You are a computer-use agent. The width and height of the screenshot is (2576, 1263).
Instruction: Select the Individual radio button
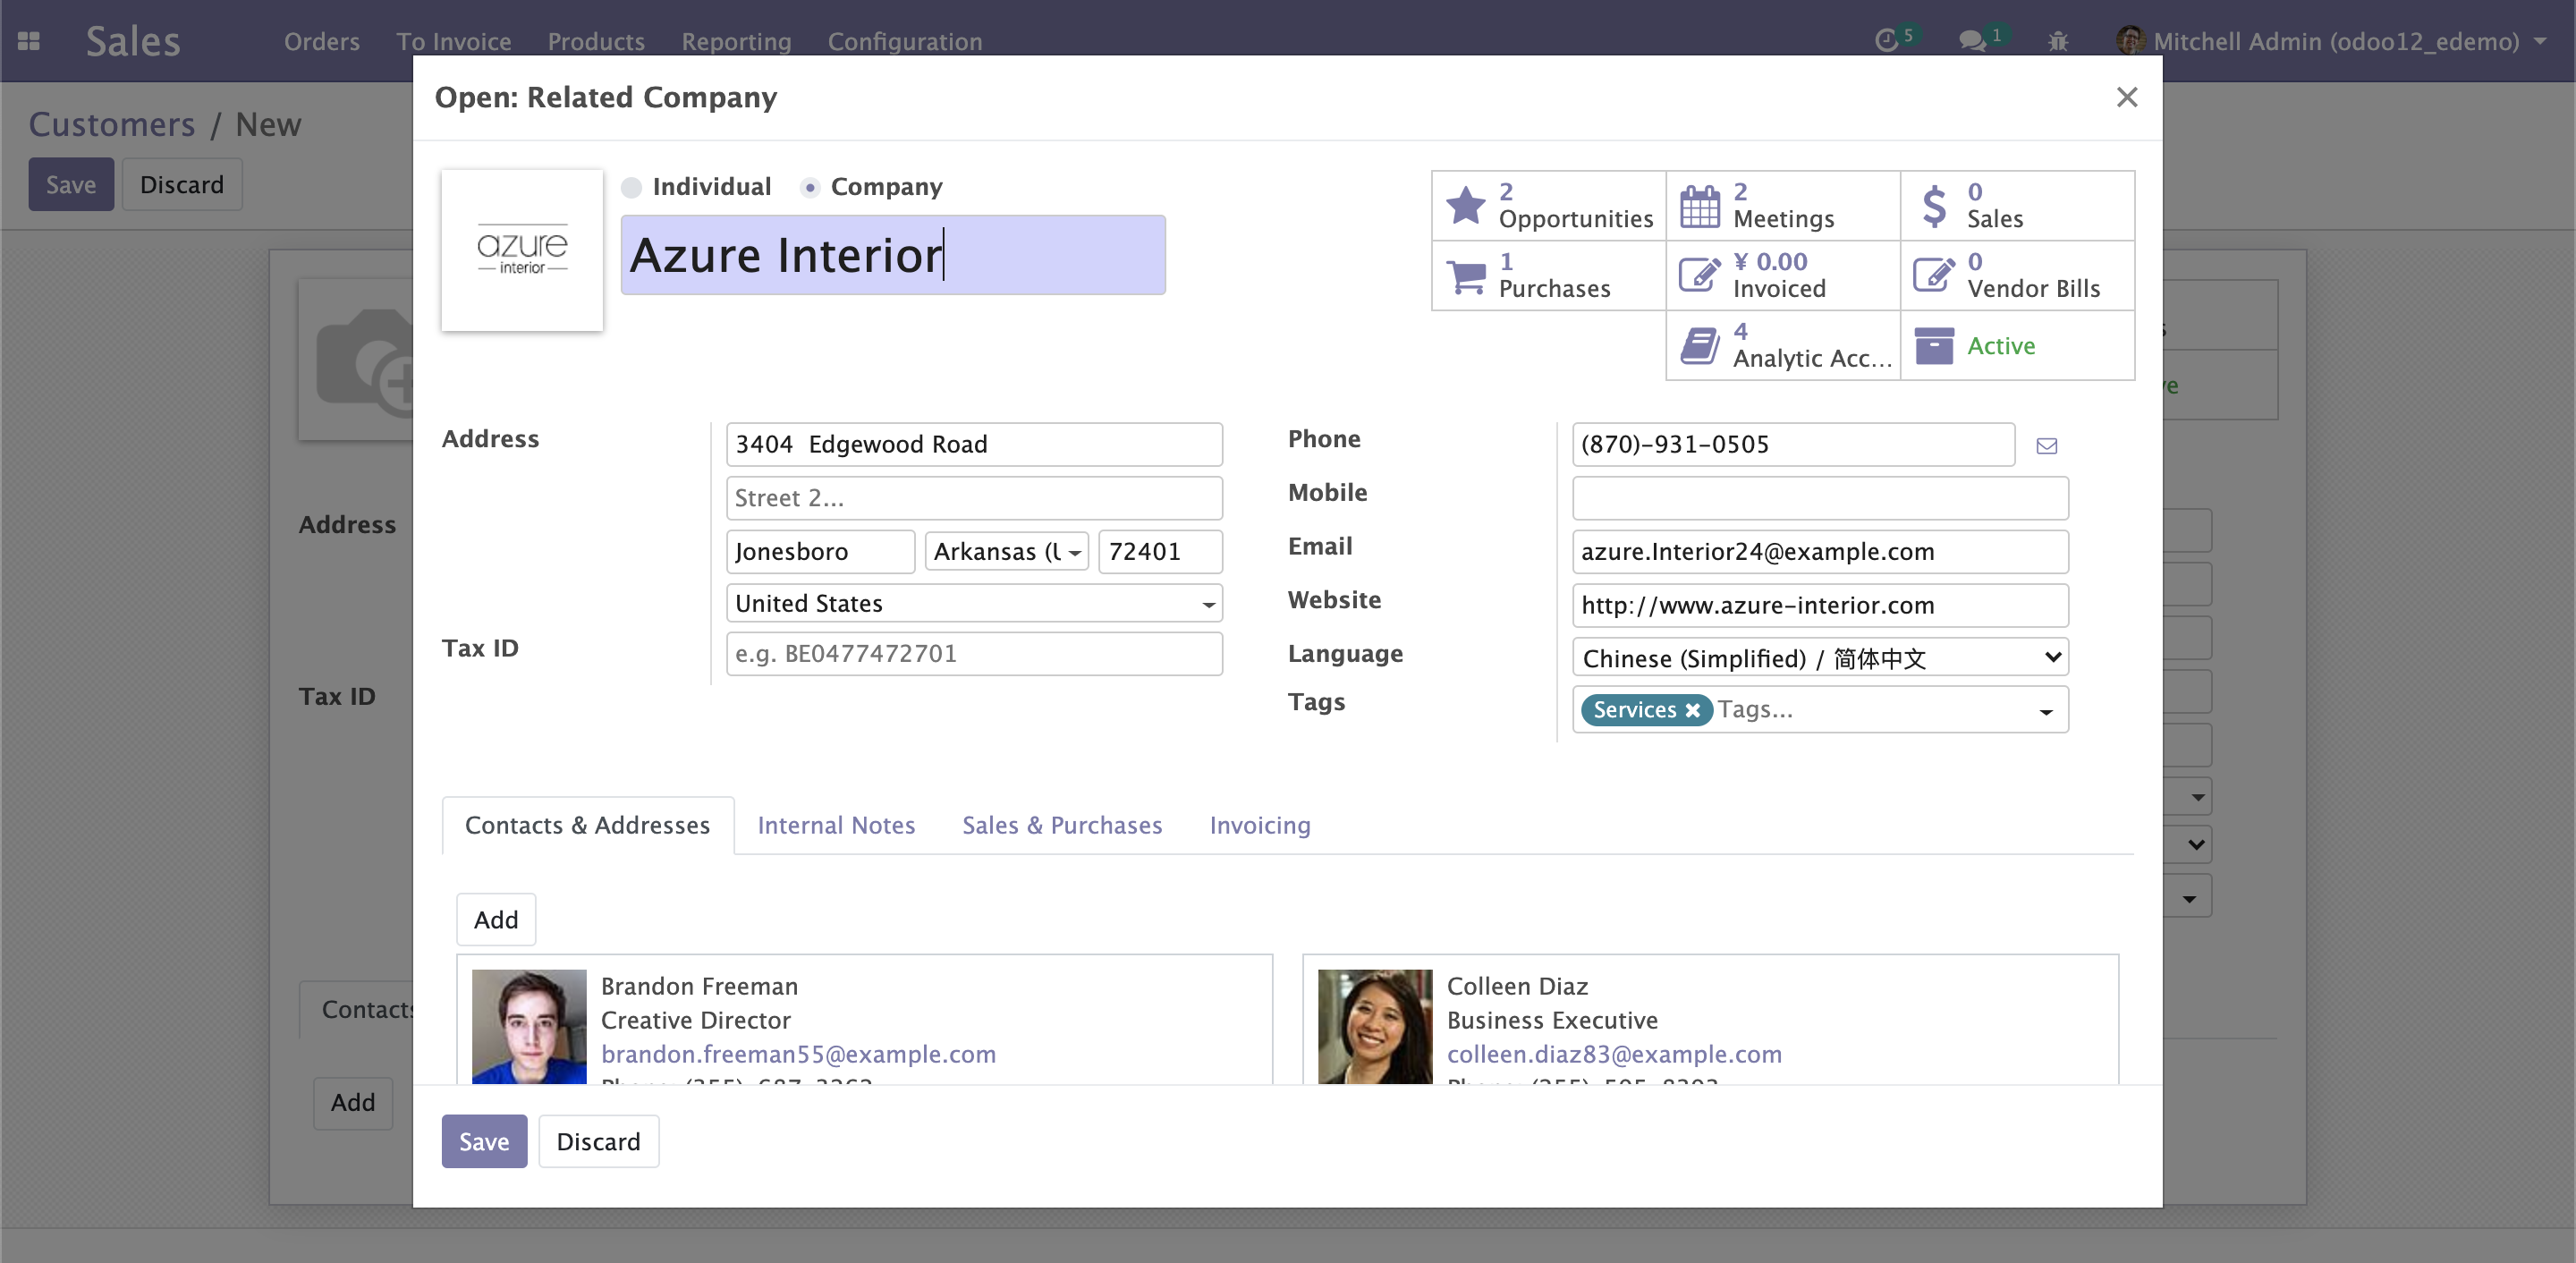pos(631,185)
